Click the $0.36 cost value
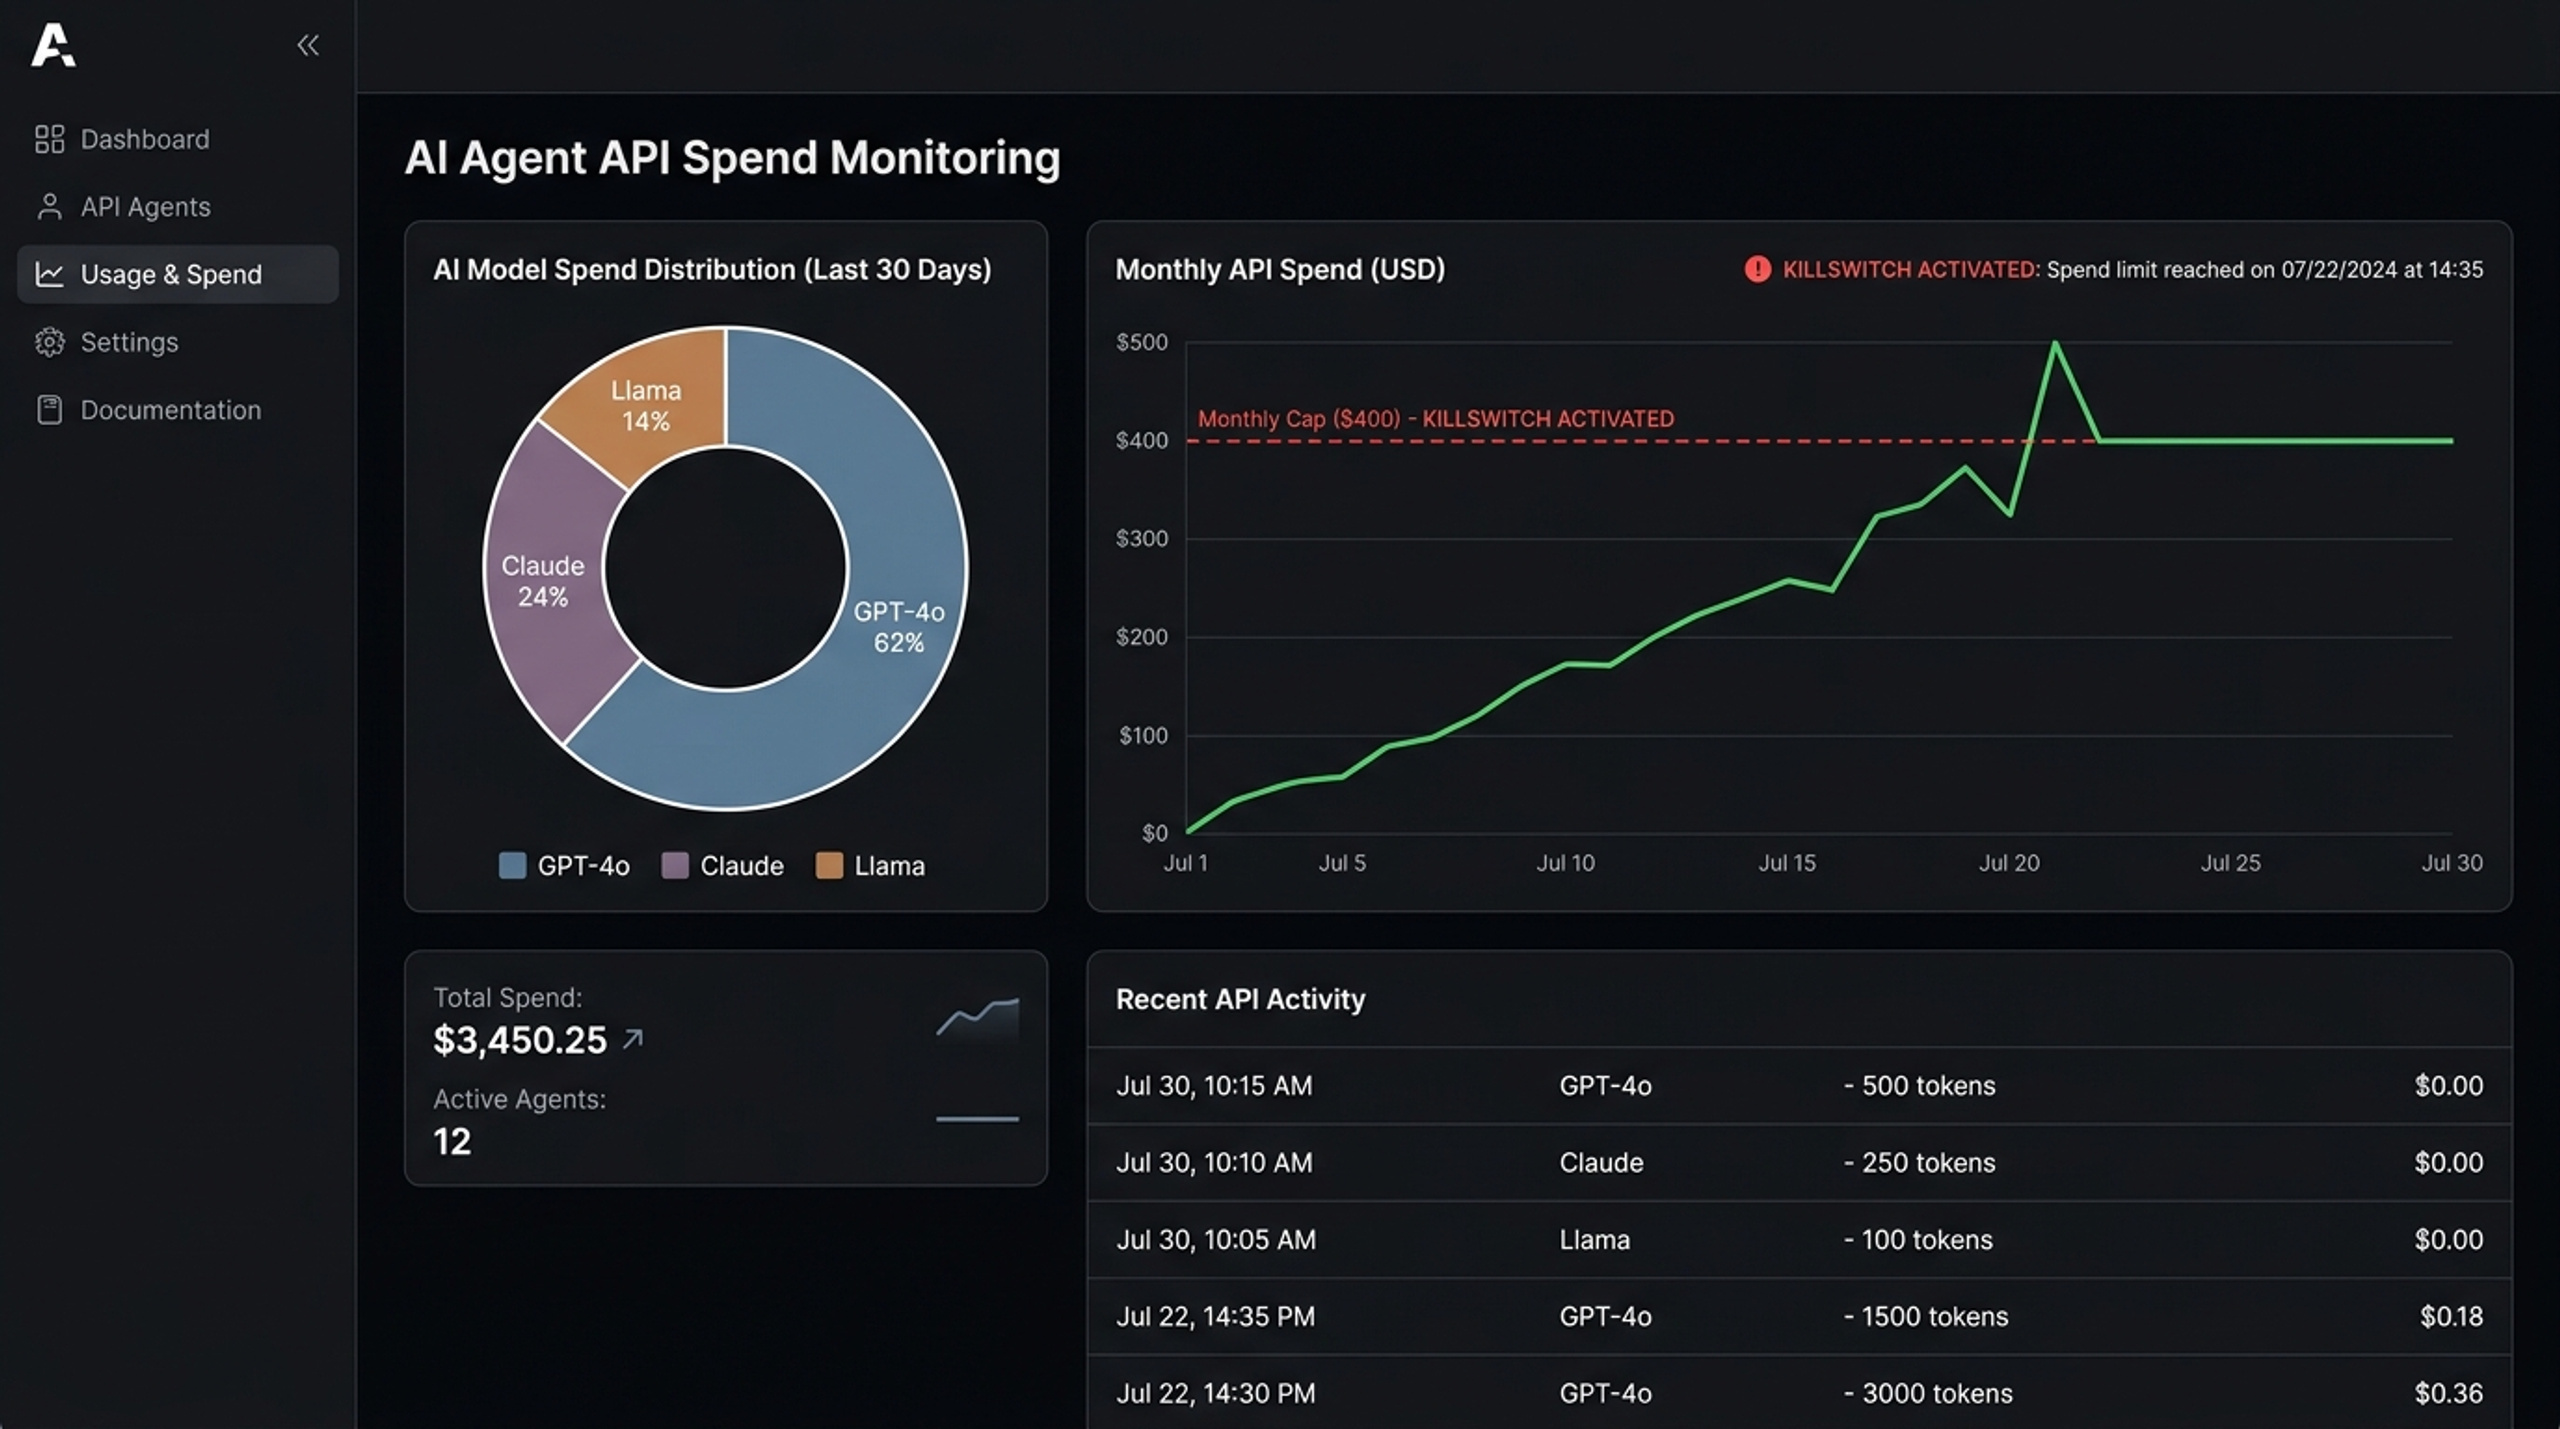Screen dimensions: 2560x1429 [2448, 1393]
